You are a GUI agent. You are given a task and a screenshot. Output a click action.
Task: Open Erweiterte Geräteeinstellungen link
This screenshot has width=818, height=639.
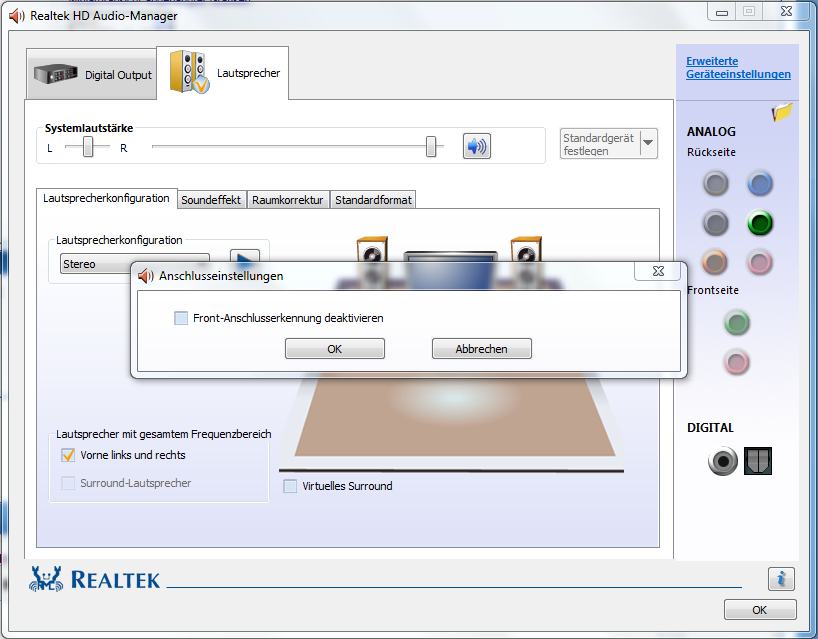click(738, 68)
